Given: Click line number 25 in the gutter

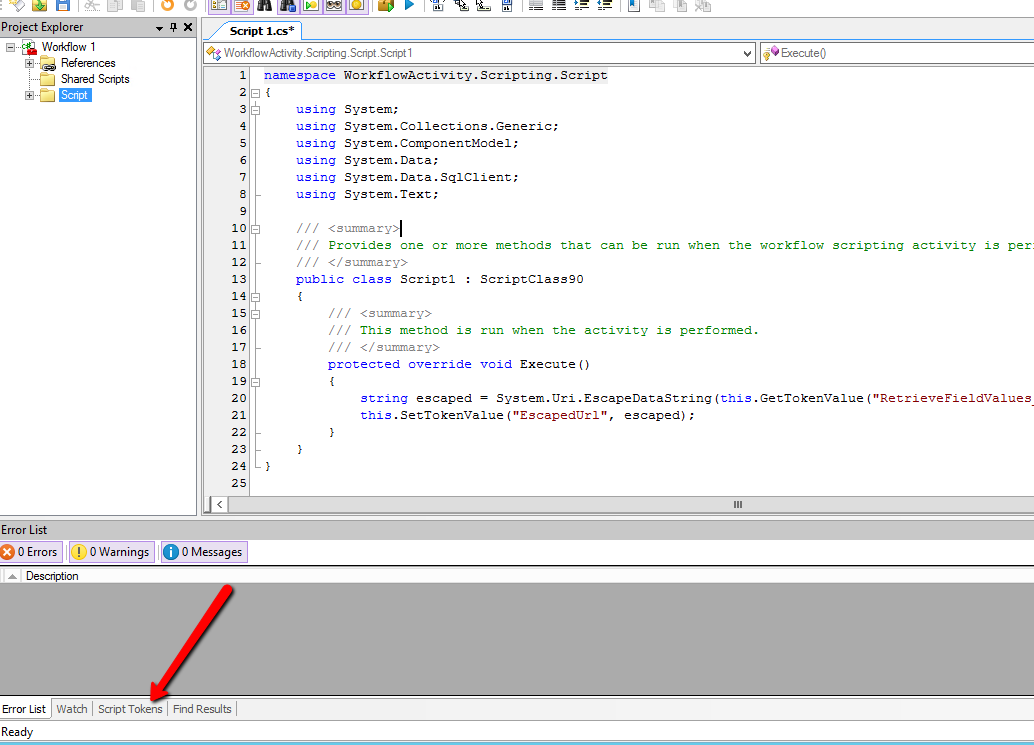Looking at the screenshot, I should pos(239,483).
